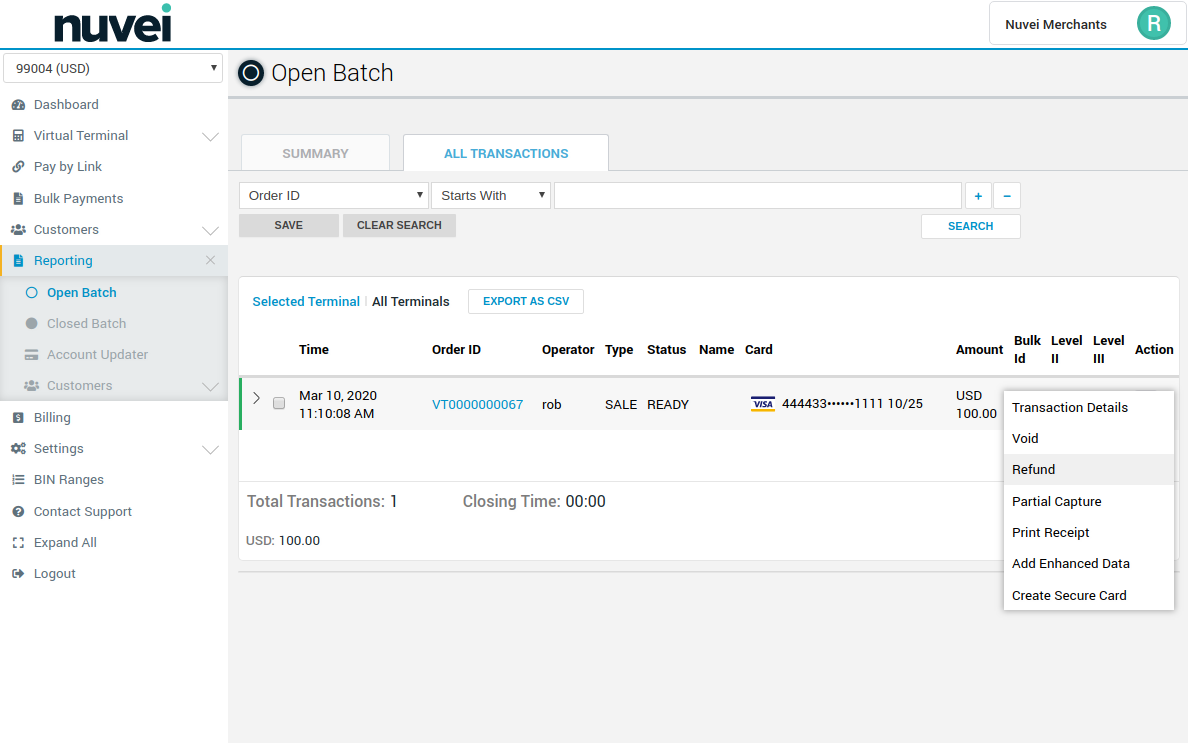Click Expand All in sidebar
The image size is (1188, 743).
[65, 542]
